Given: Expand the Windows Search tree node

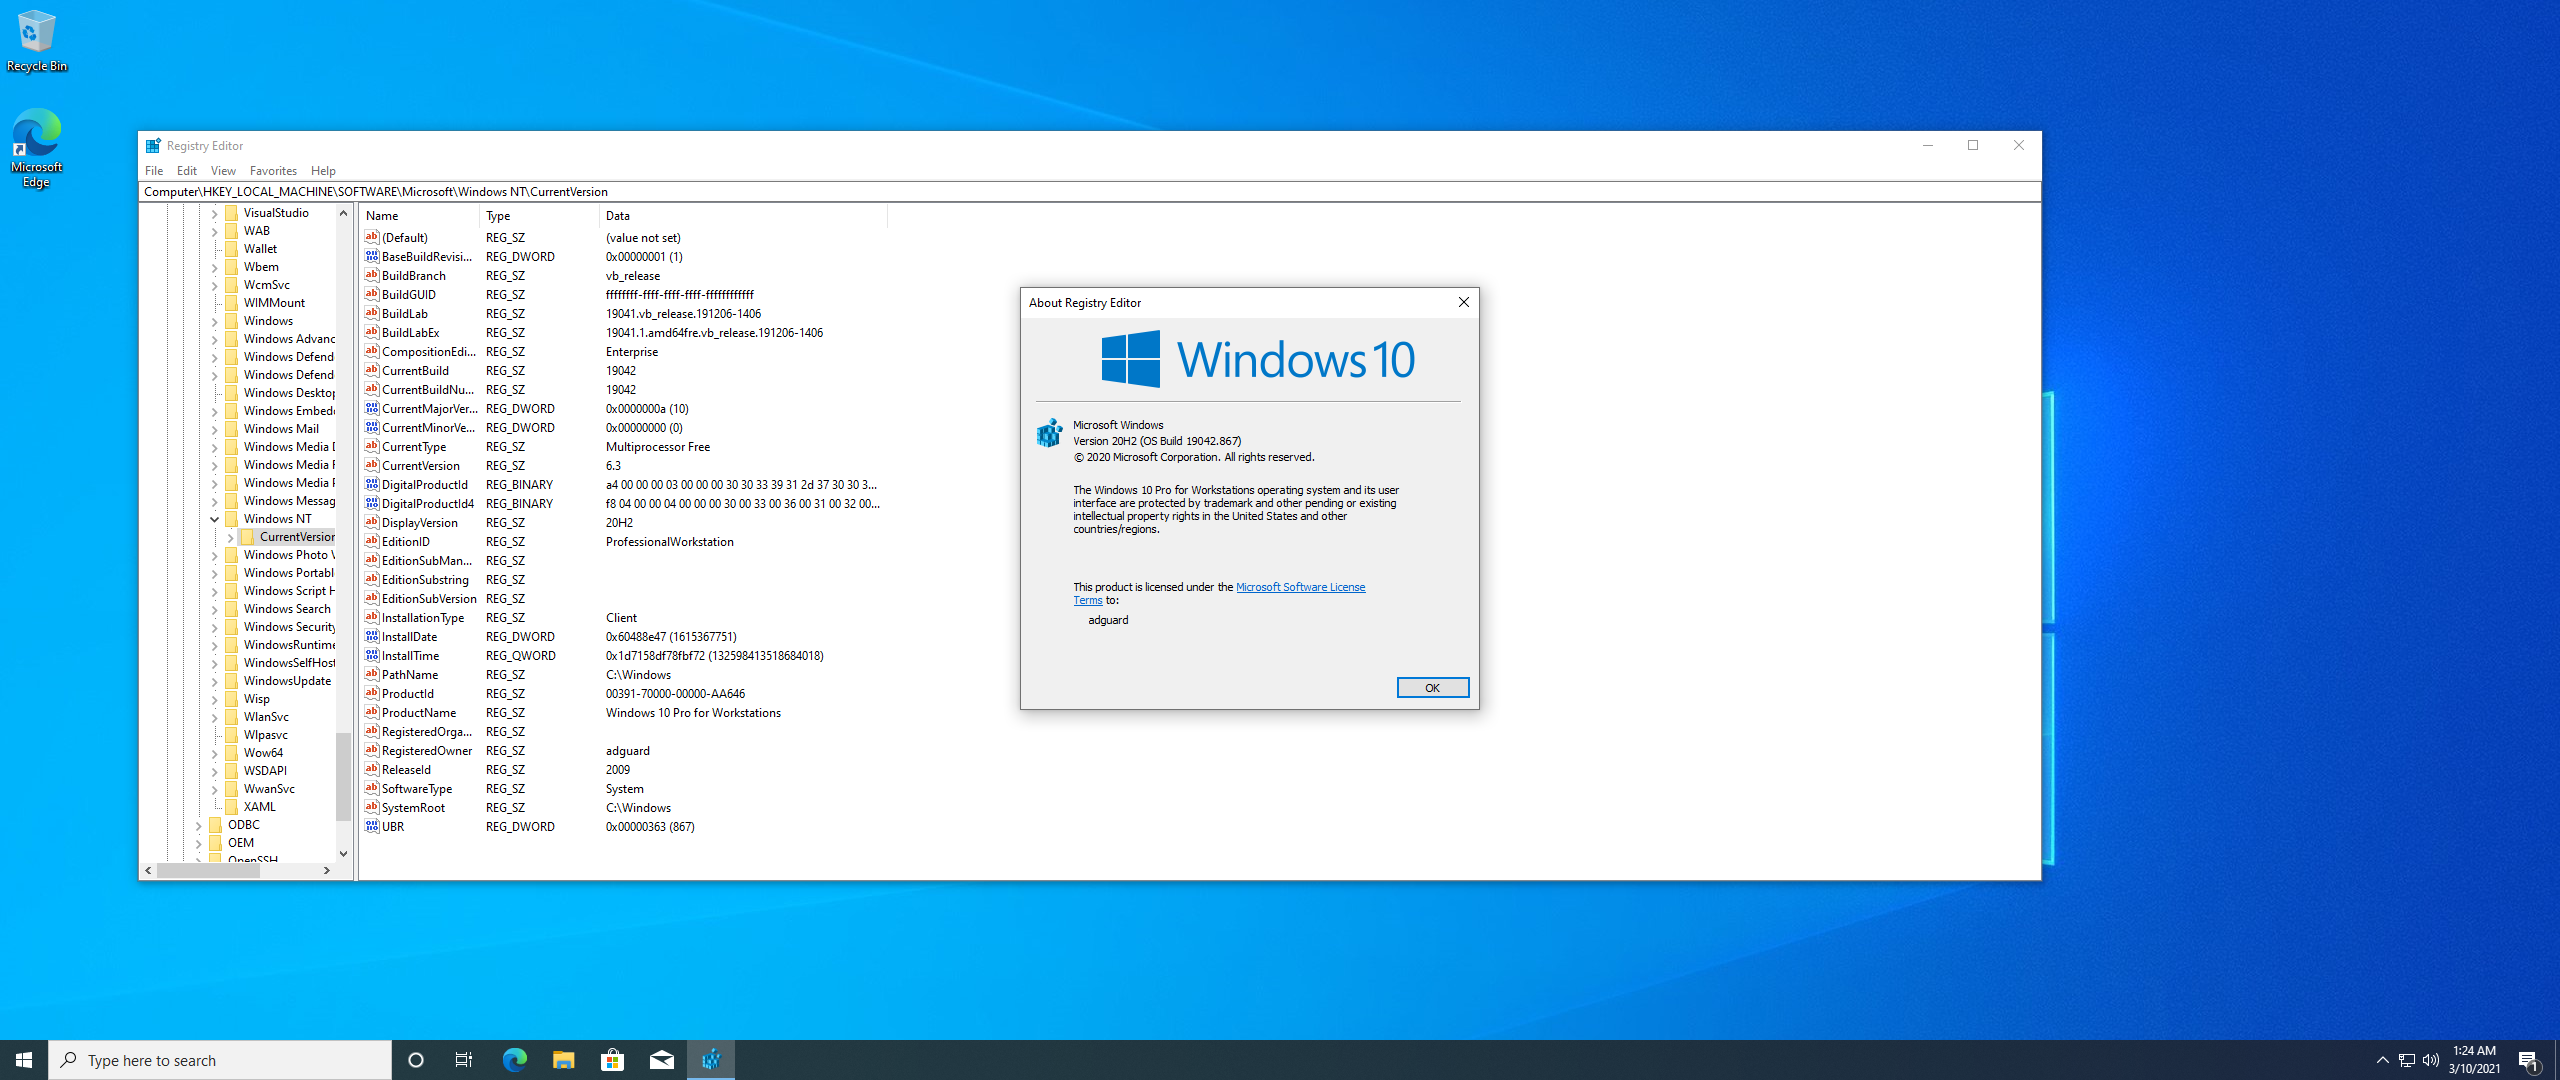Looking at the screenshot, I should tap(214, 609).
